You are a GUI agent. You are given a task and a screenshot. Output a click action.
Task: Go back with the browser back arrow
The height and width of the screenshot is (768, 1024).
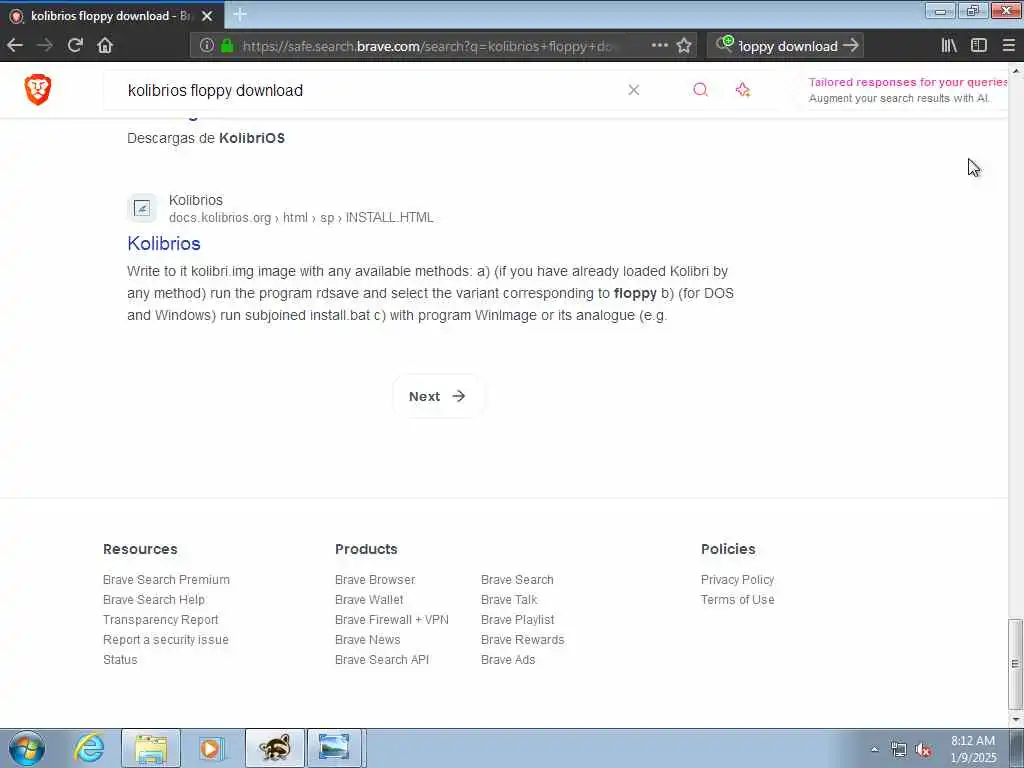[x=15, y=45]
